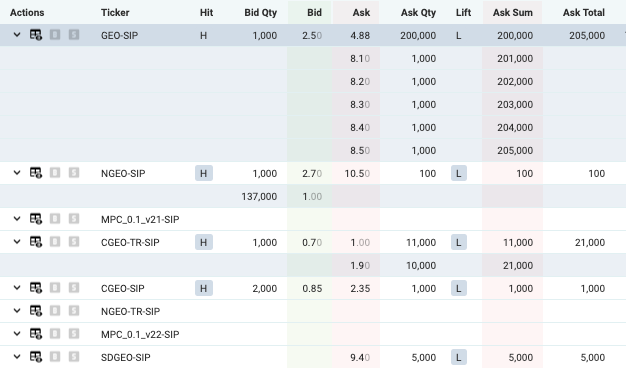Open order entry icon for MPC_0.1_v22-SIP row

coord(36,334)
